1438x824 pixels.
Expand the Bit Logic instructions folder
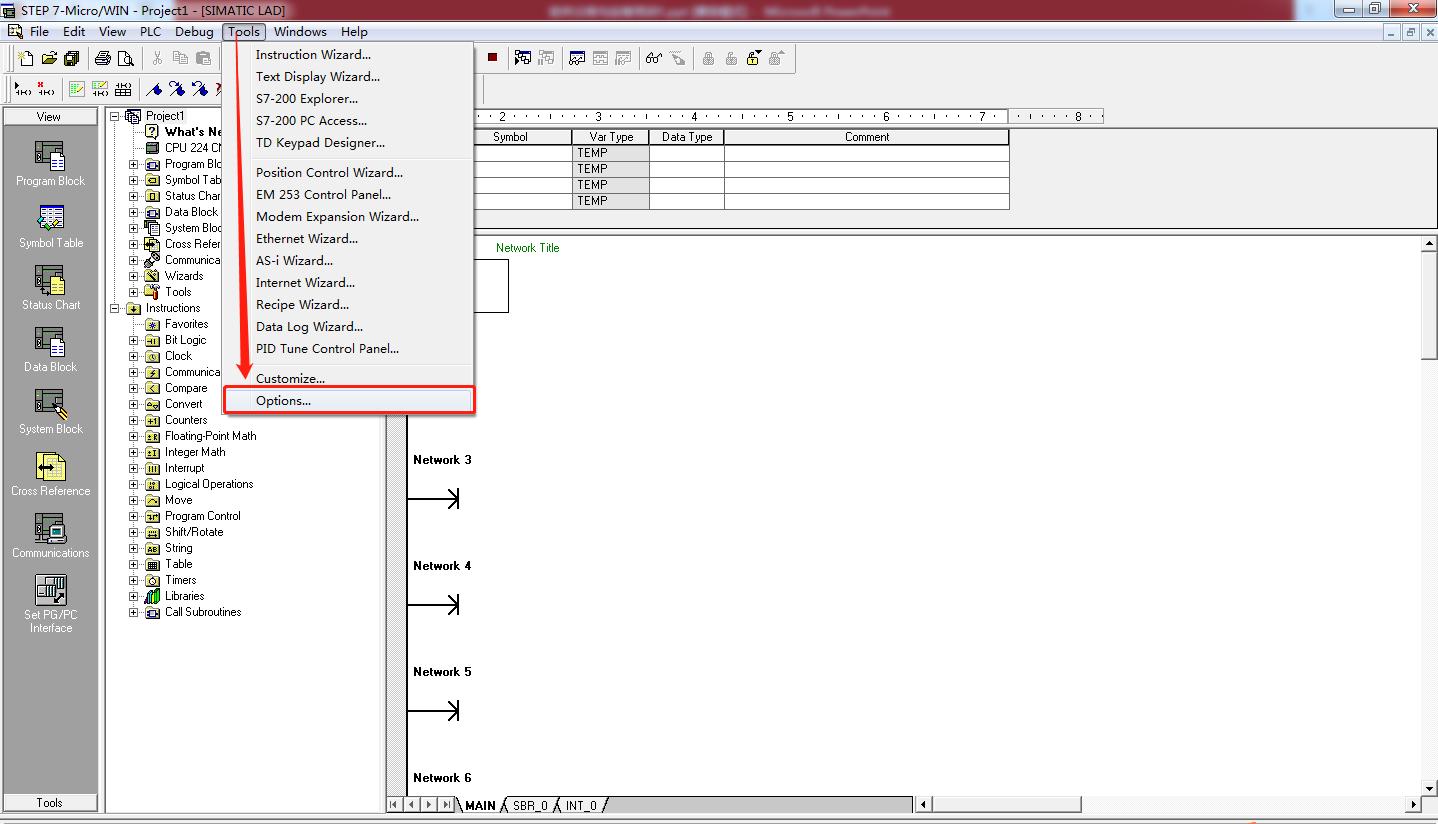pyautogui.click(x=134, y=340)
